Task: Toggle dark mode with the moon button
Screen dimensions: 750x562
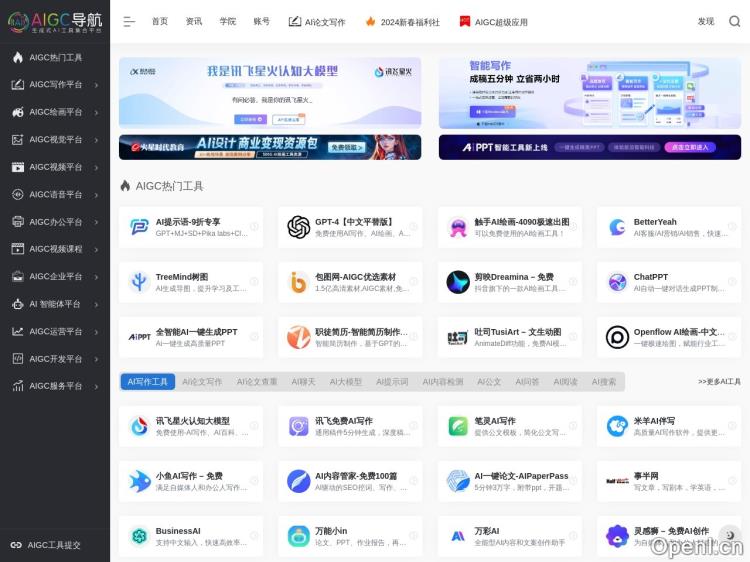Action: tap(731, 535)
